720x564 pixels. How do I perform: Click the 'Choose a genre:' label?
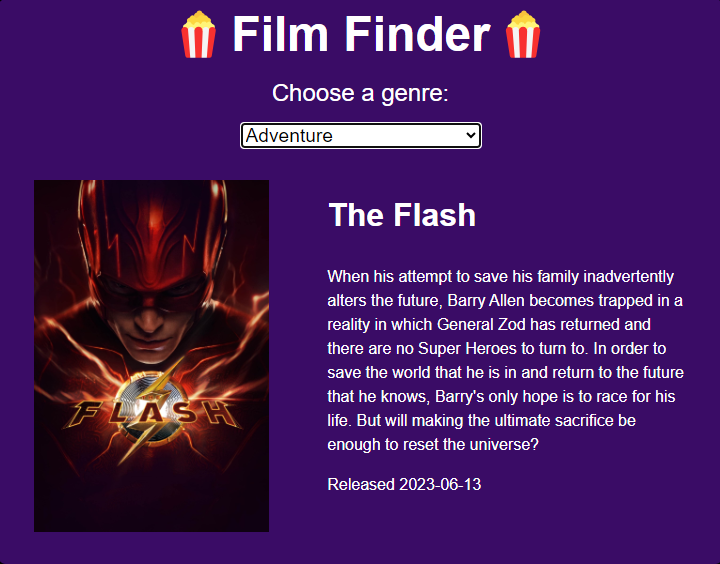tap(360, 93)
